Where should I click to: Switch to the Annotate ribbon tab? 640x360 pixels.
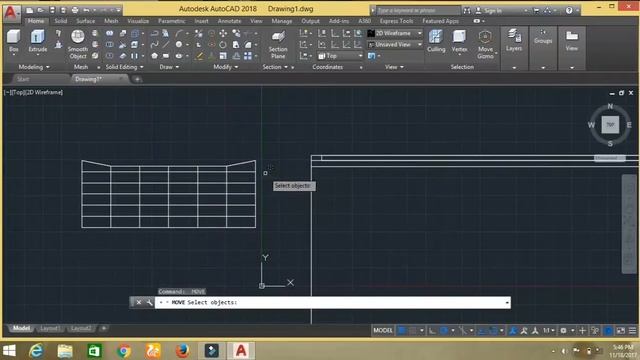[229, 21]
